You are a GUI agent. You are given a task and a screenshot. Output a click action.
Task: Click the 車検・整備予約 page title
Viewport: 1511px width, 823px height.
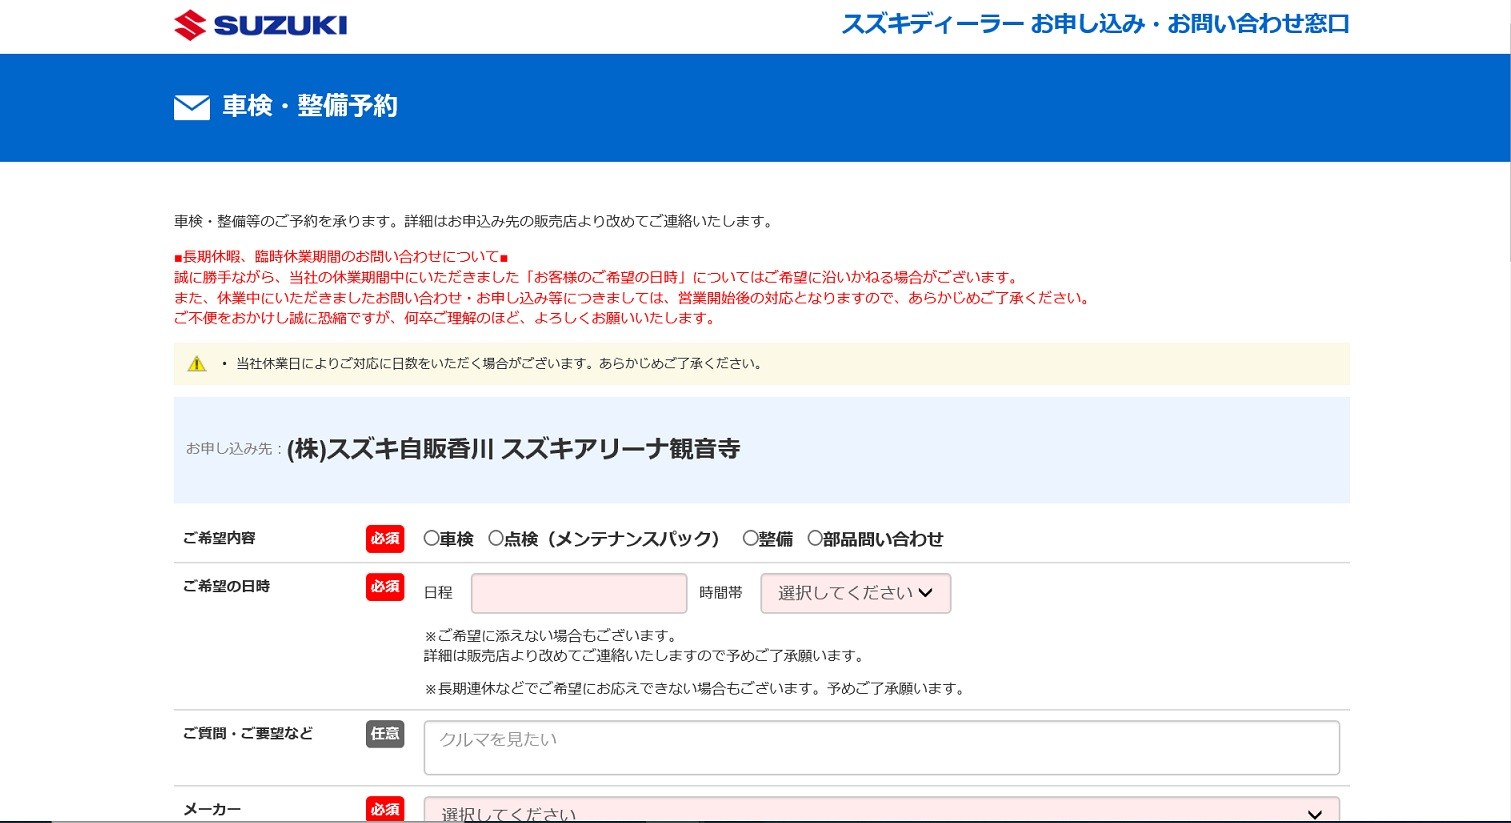click(x=310, y=106)
